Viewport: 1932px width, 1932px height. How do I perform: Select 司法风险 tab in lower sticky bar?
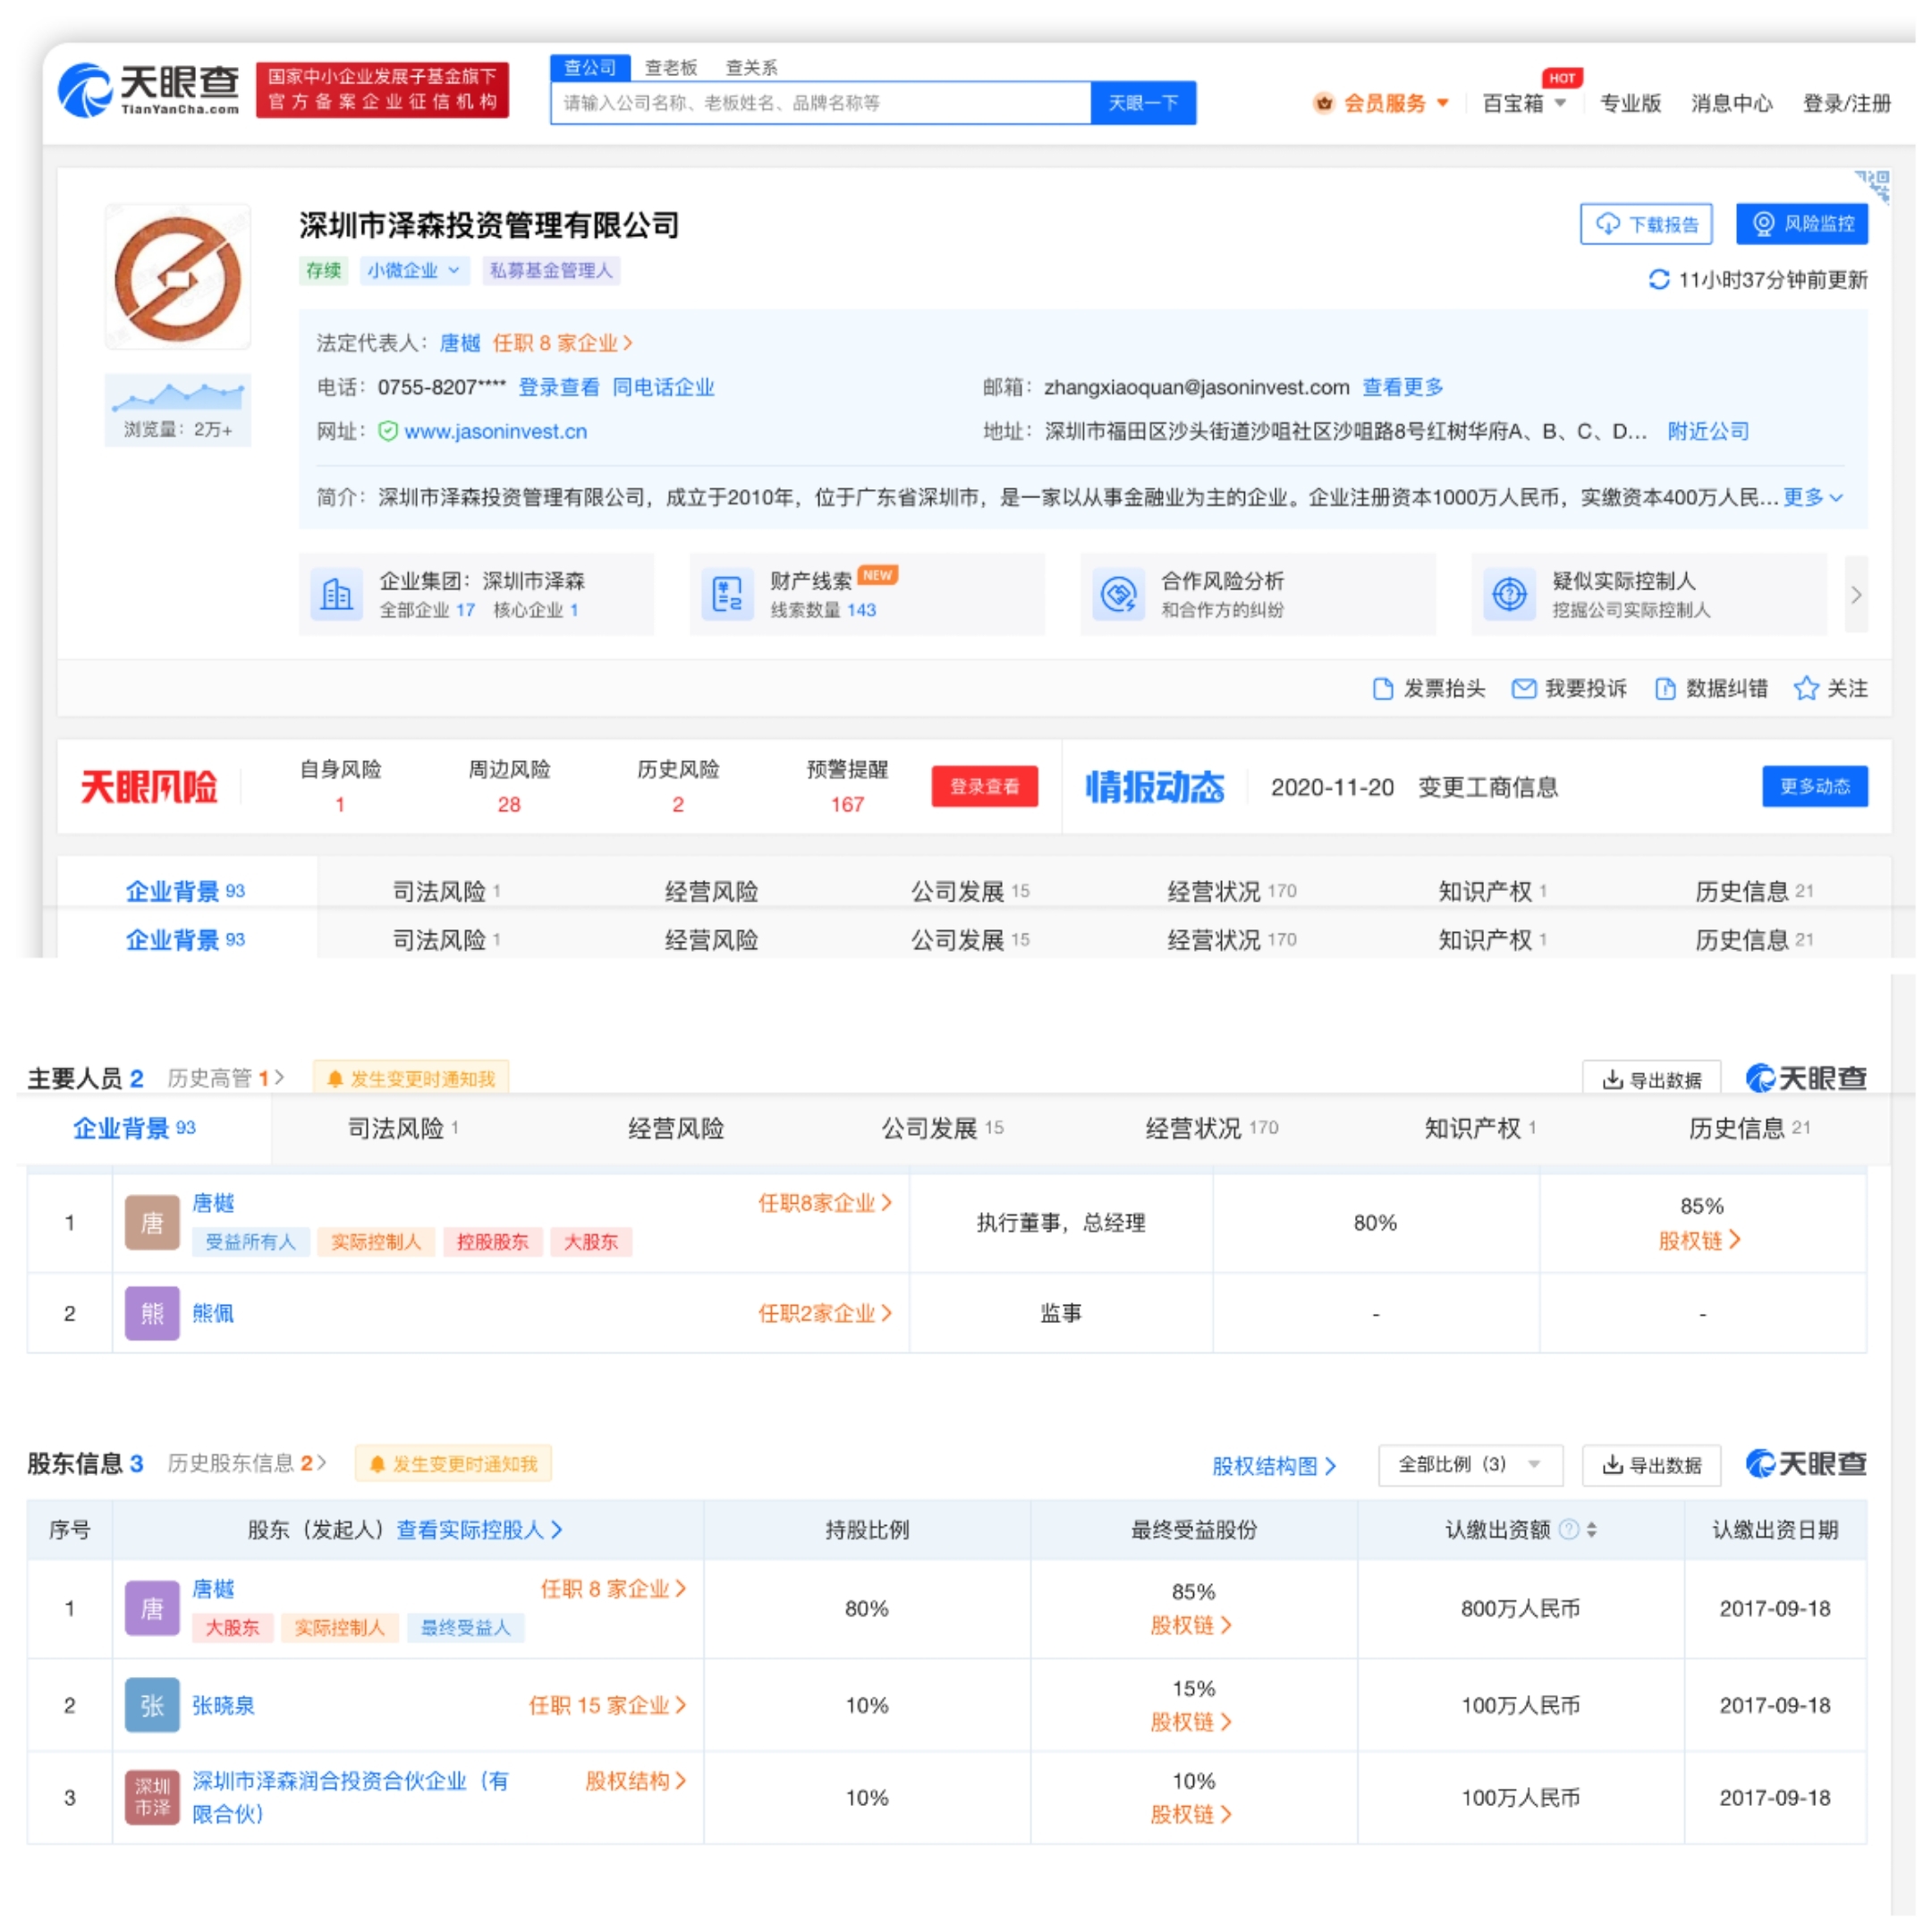tap(403, 1129)
